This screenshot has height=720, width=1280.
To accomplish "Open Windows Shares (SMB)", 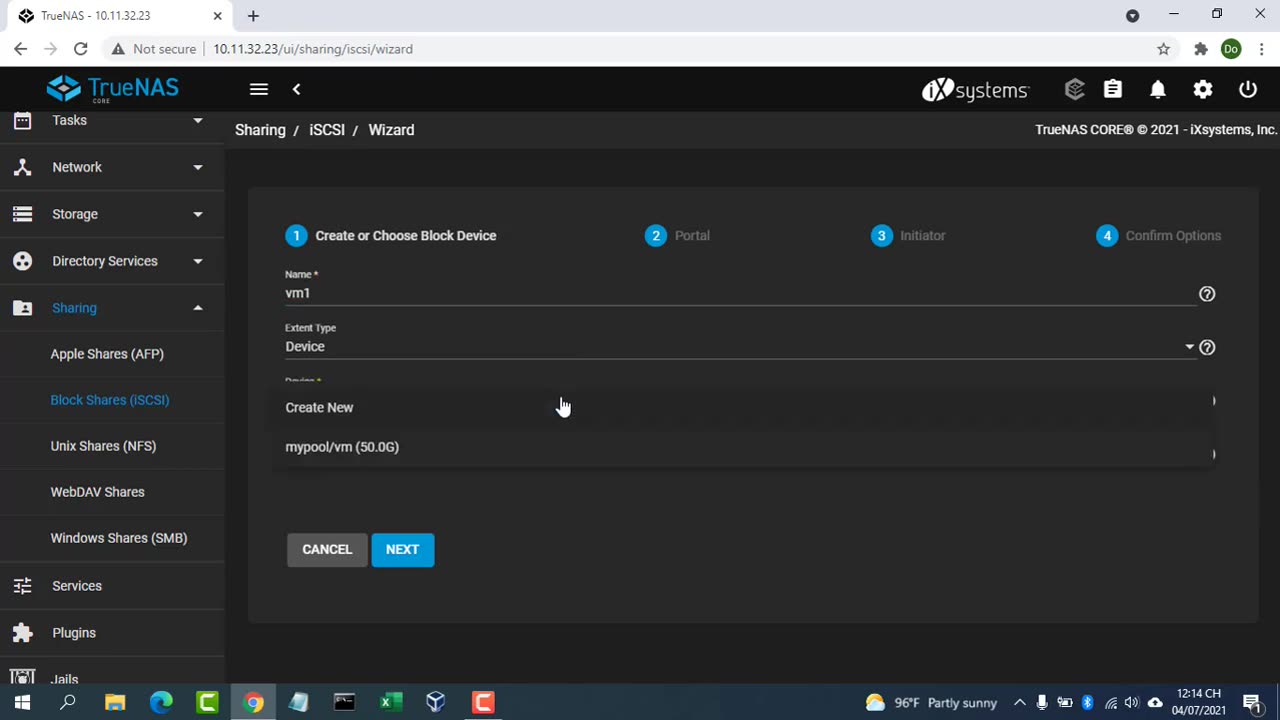I will tap(119, 538).
